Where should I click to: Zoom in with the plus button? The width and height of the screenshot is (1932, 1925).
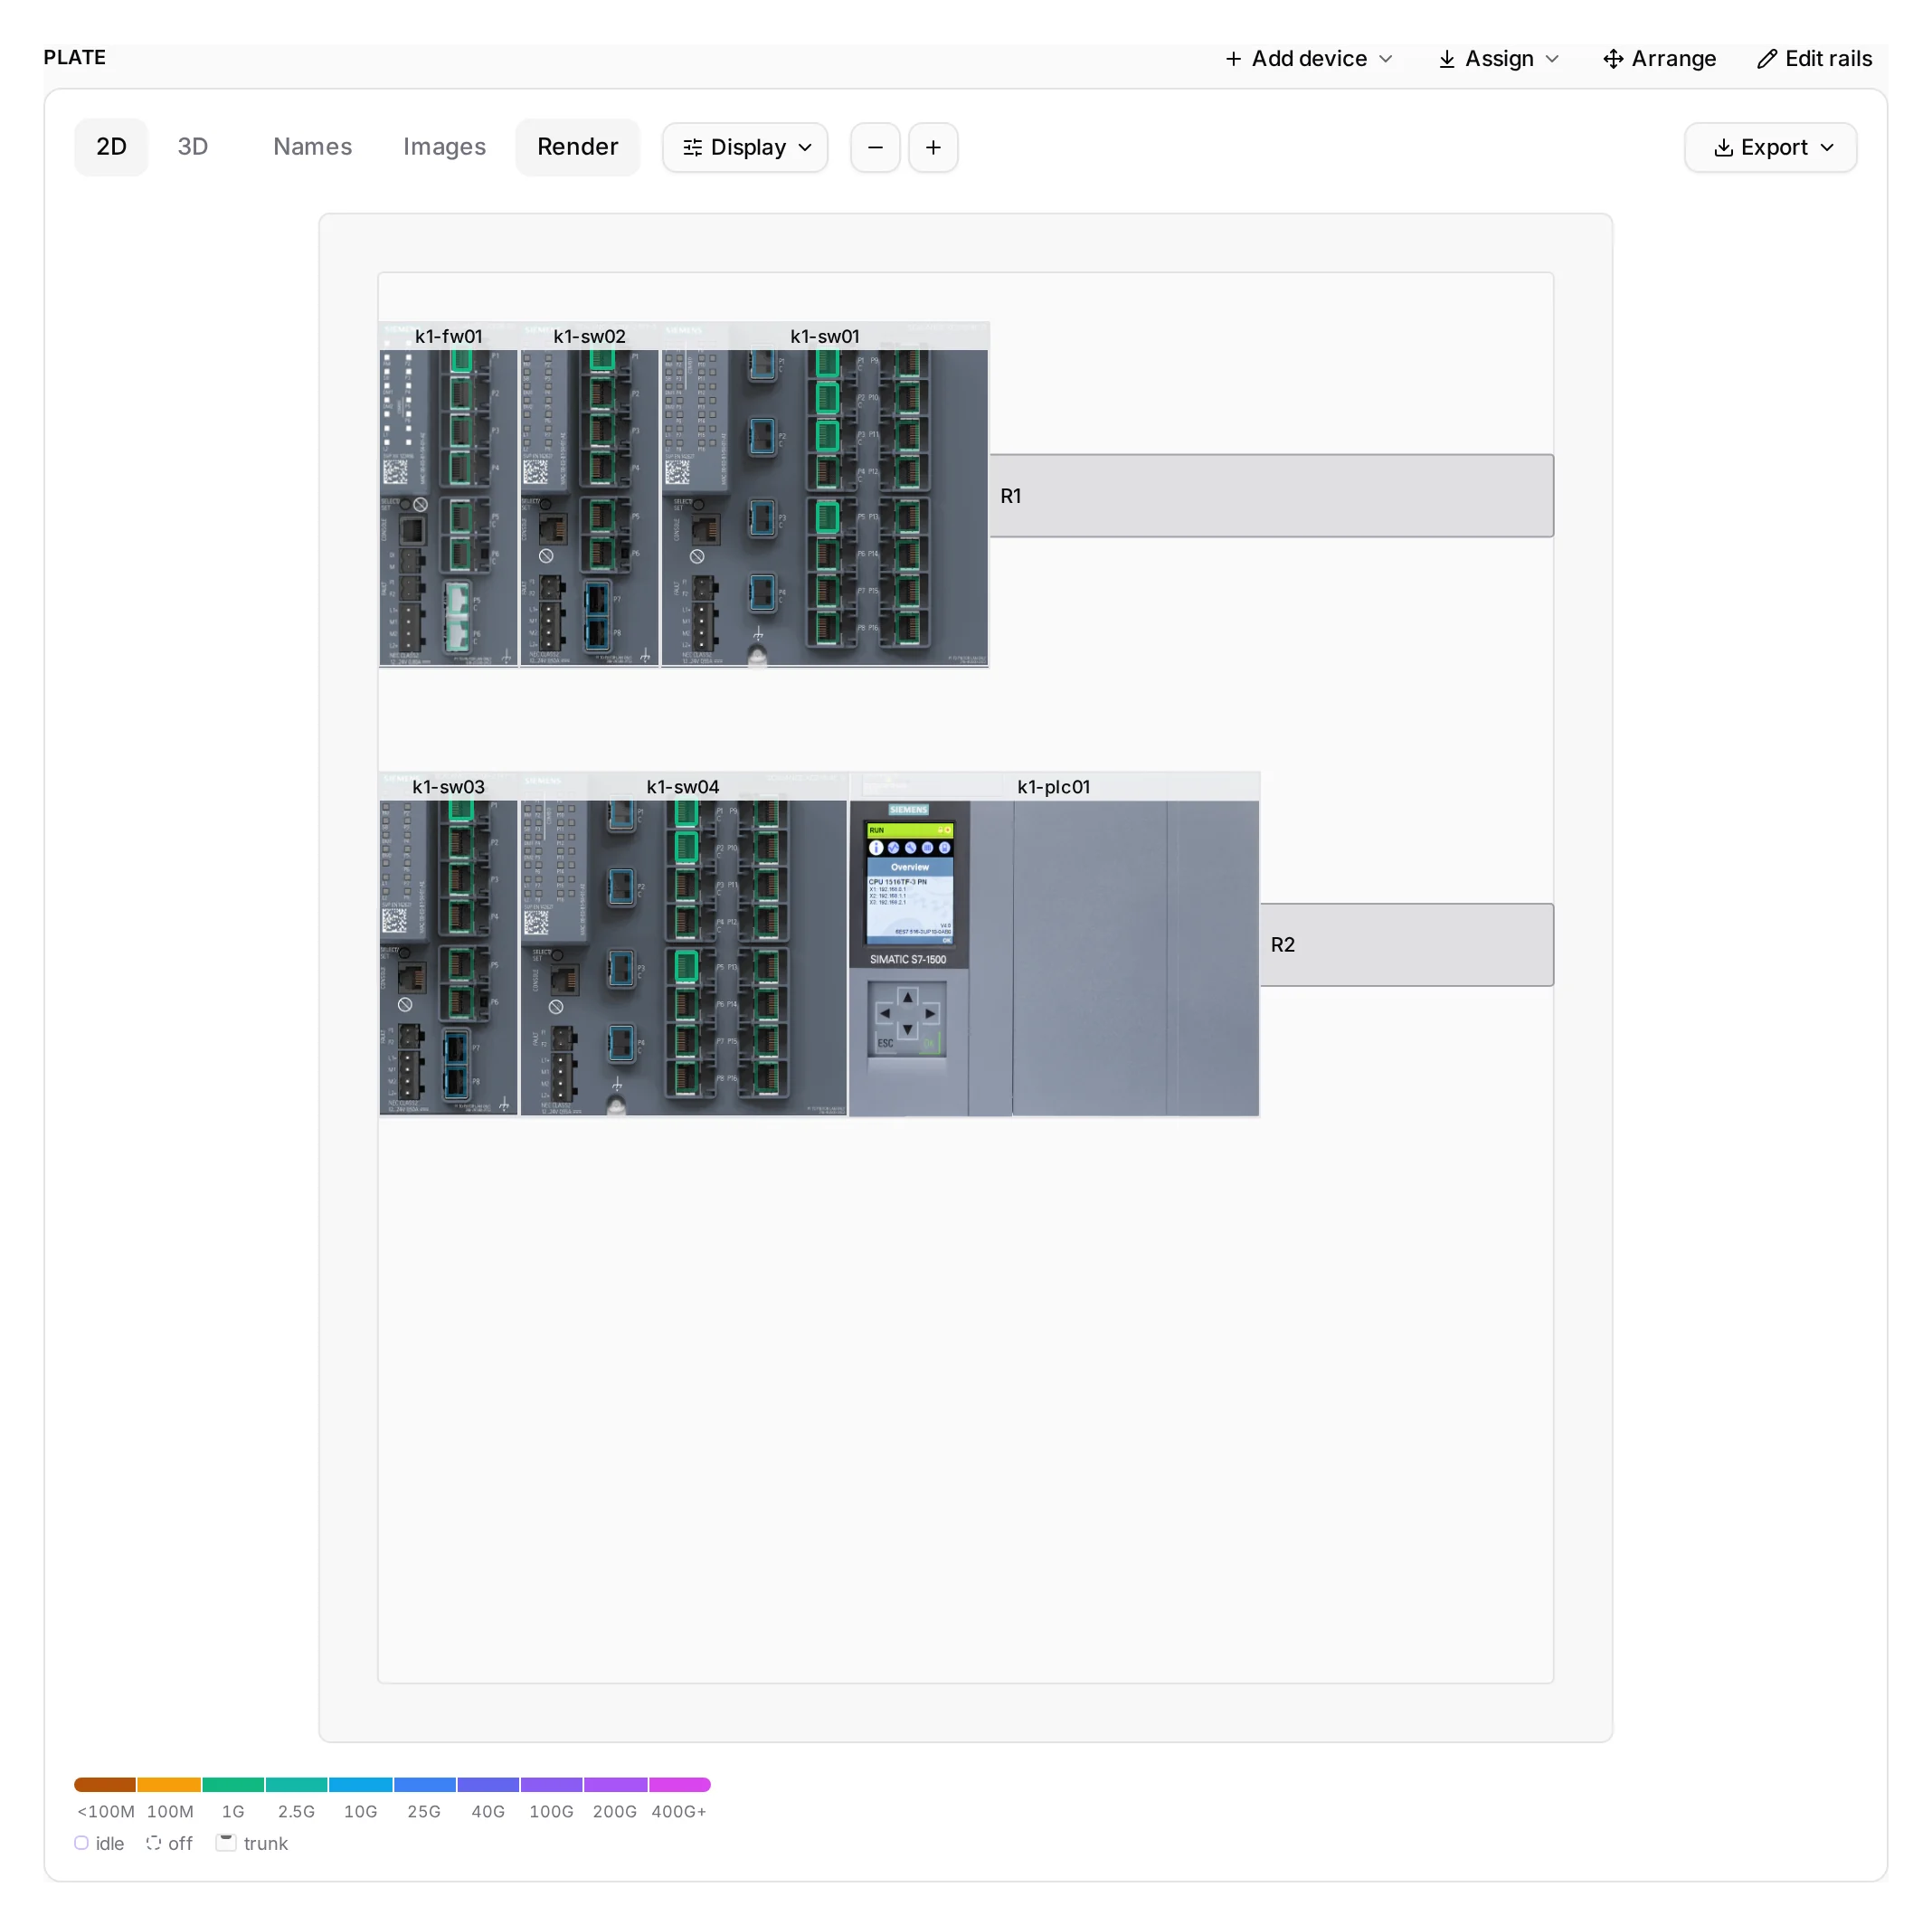coord(934,148)
